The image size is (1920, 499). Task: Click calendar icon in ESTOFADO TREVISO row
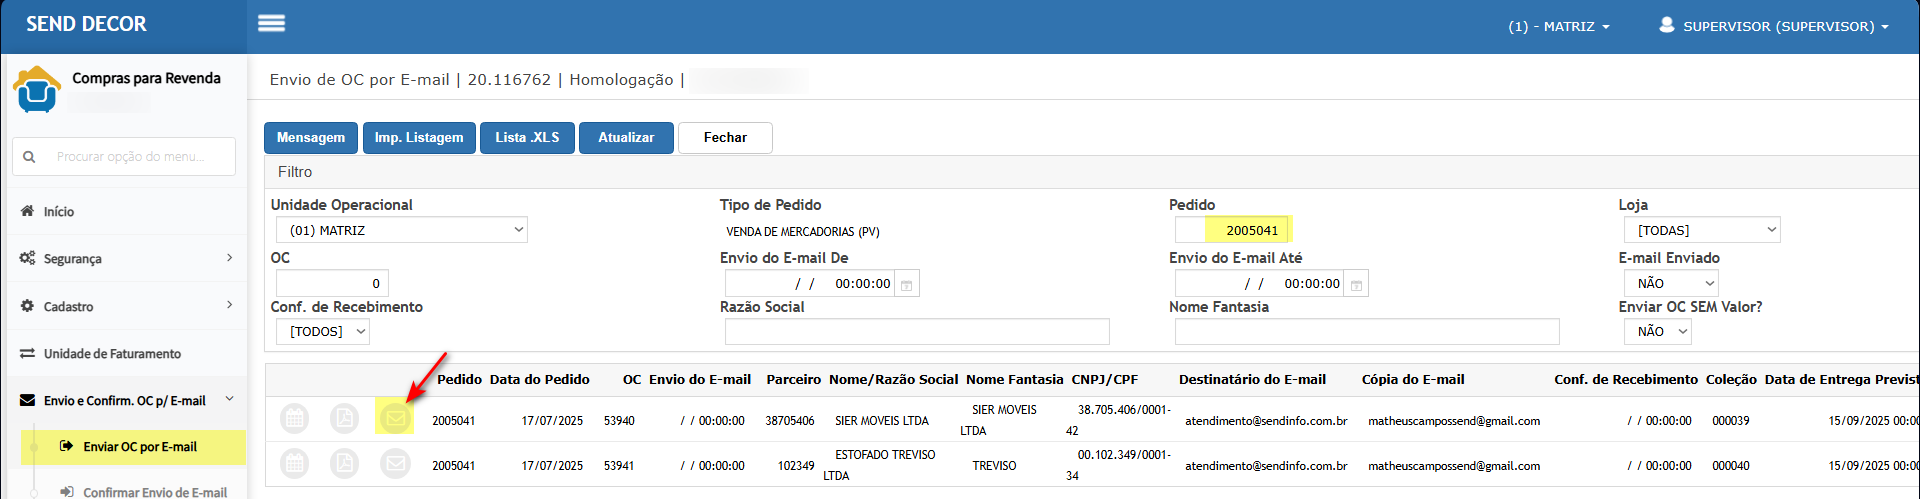tap(294, 463)
